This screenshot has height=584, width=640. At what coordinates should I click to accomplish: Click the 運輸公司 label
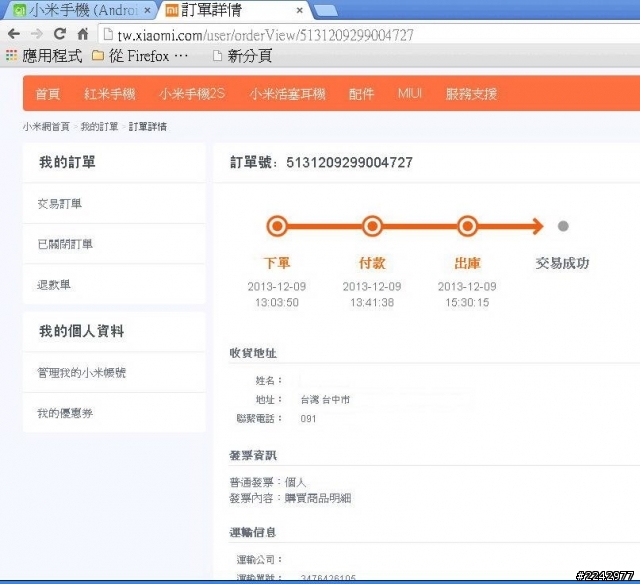[259, 560]
